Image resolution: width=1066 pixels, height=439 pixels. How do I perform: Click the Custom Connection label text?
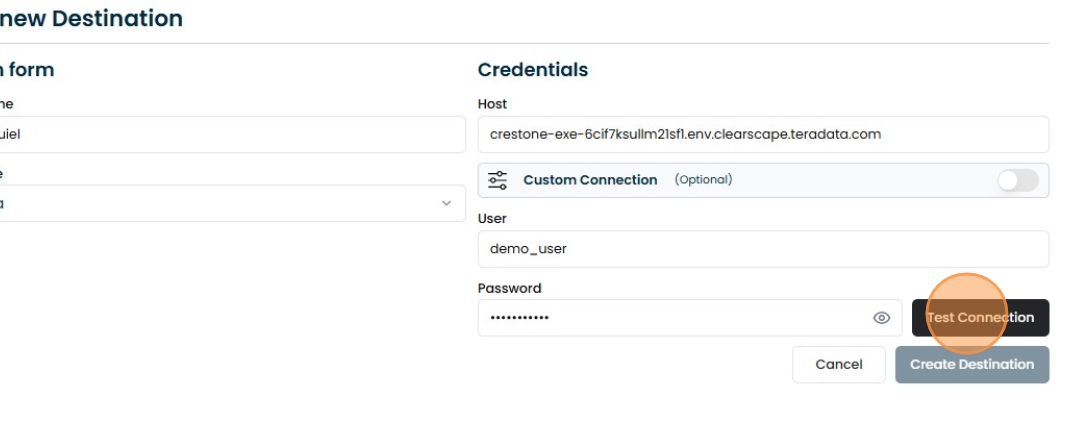(590, 180)
